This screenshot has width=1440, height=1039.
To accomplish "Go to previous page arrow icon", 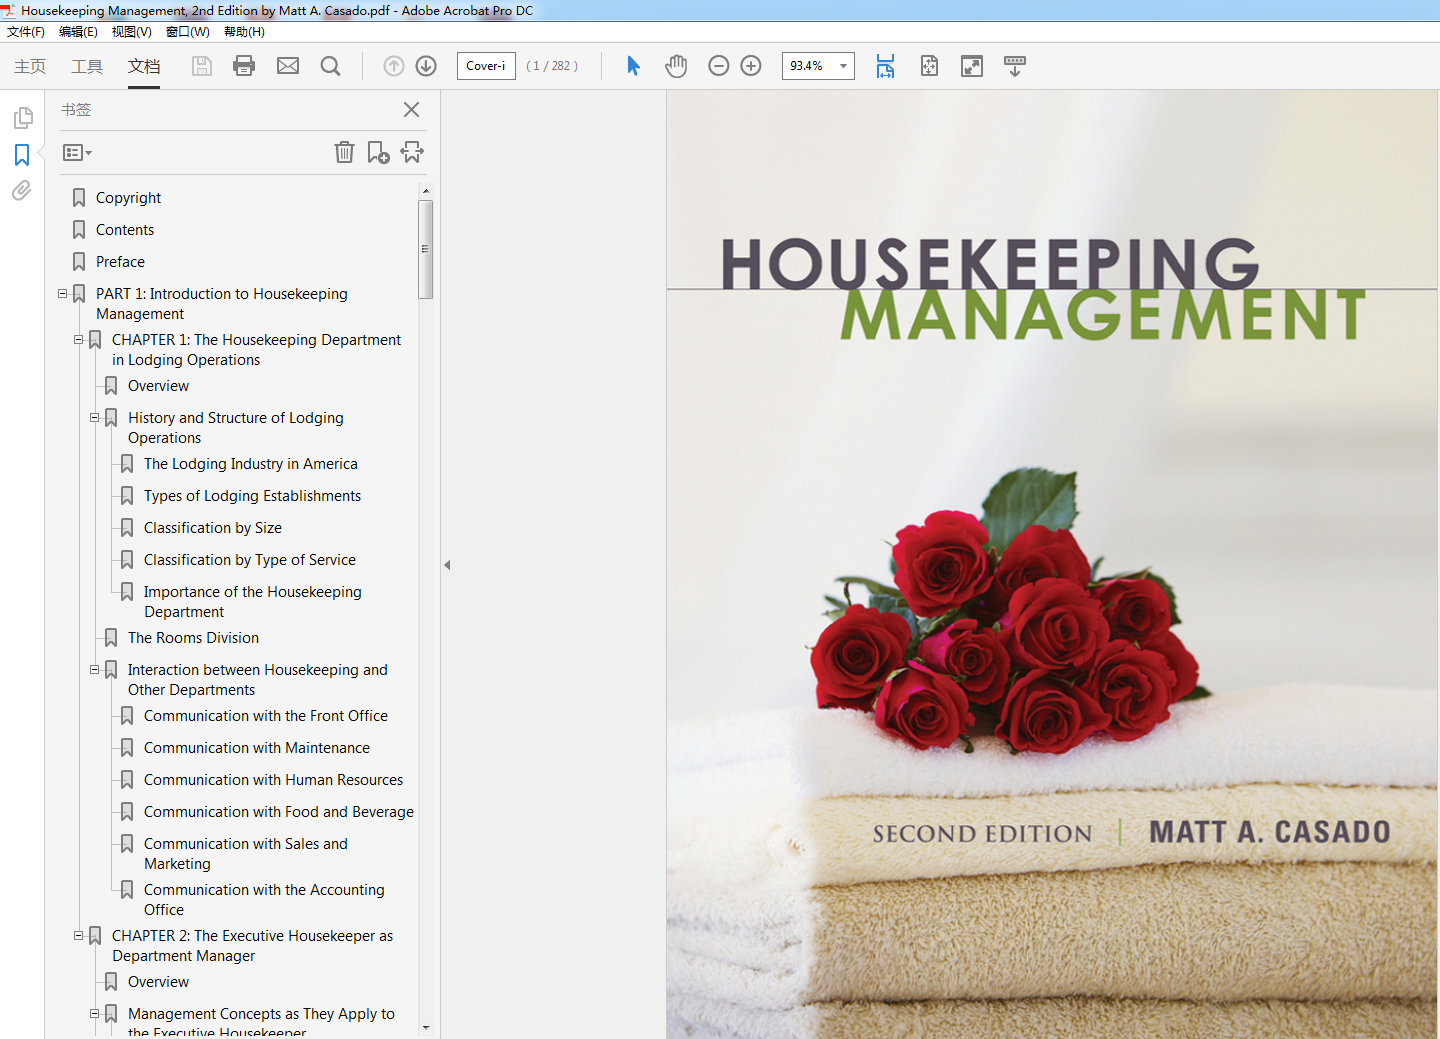I will click(394, 66).
